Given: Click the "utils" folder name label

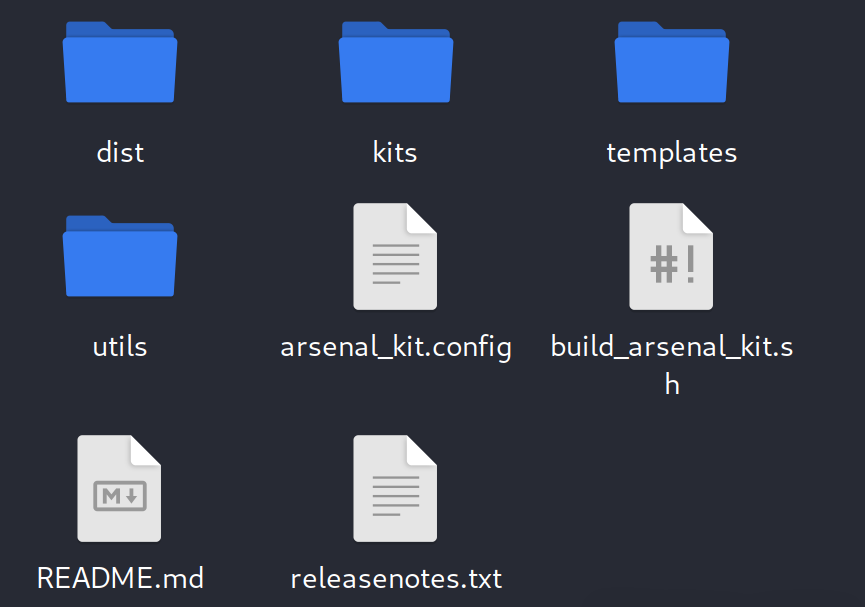Looking at the screenshot, I should click(x=120, y=346).
